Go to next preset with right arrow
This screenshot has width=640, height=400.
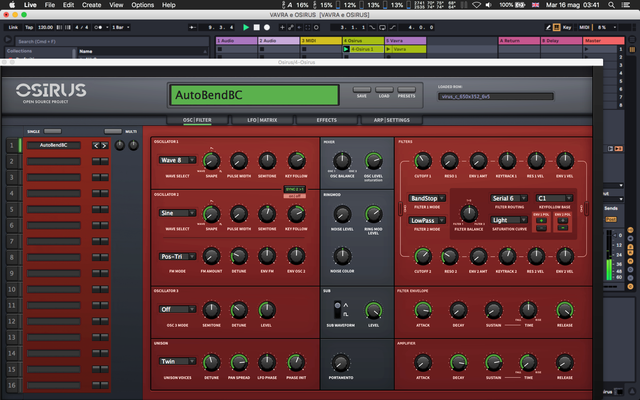click(104, 145)
